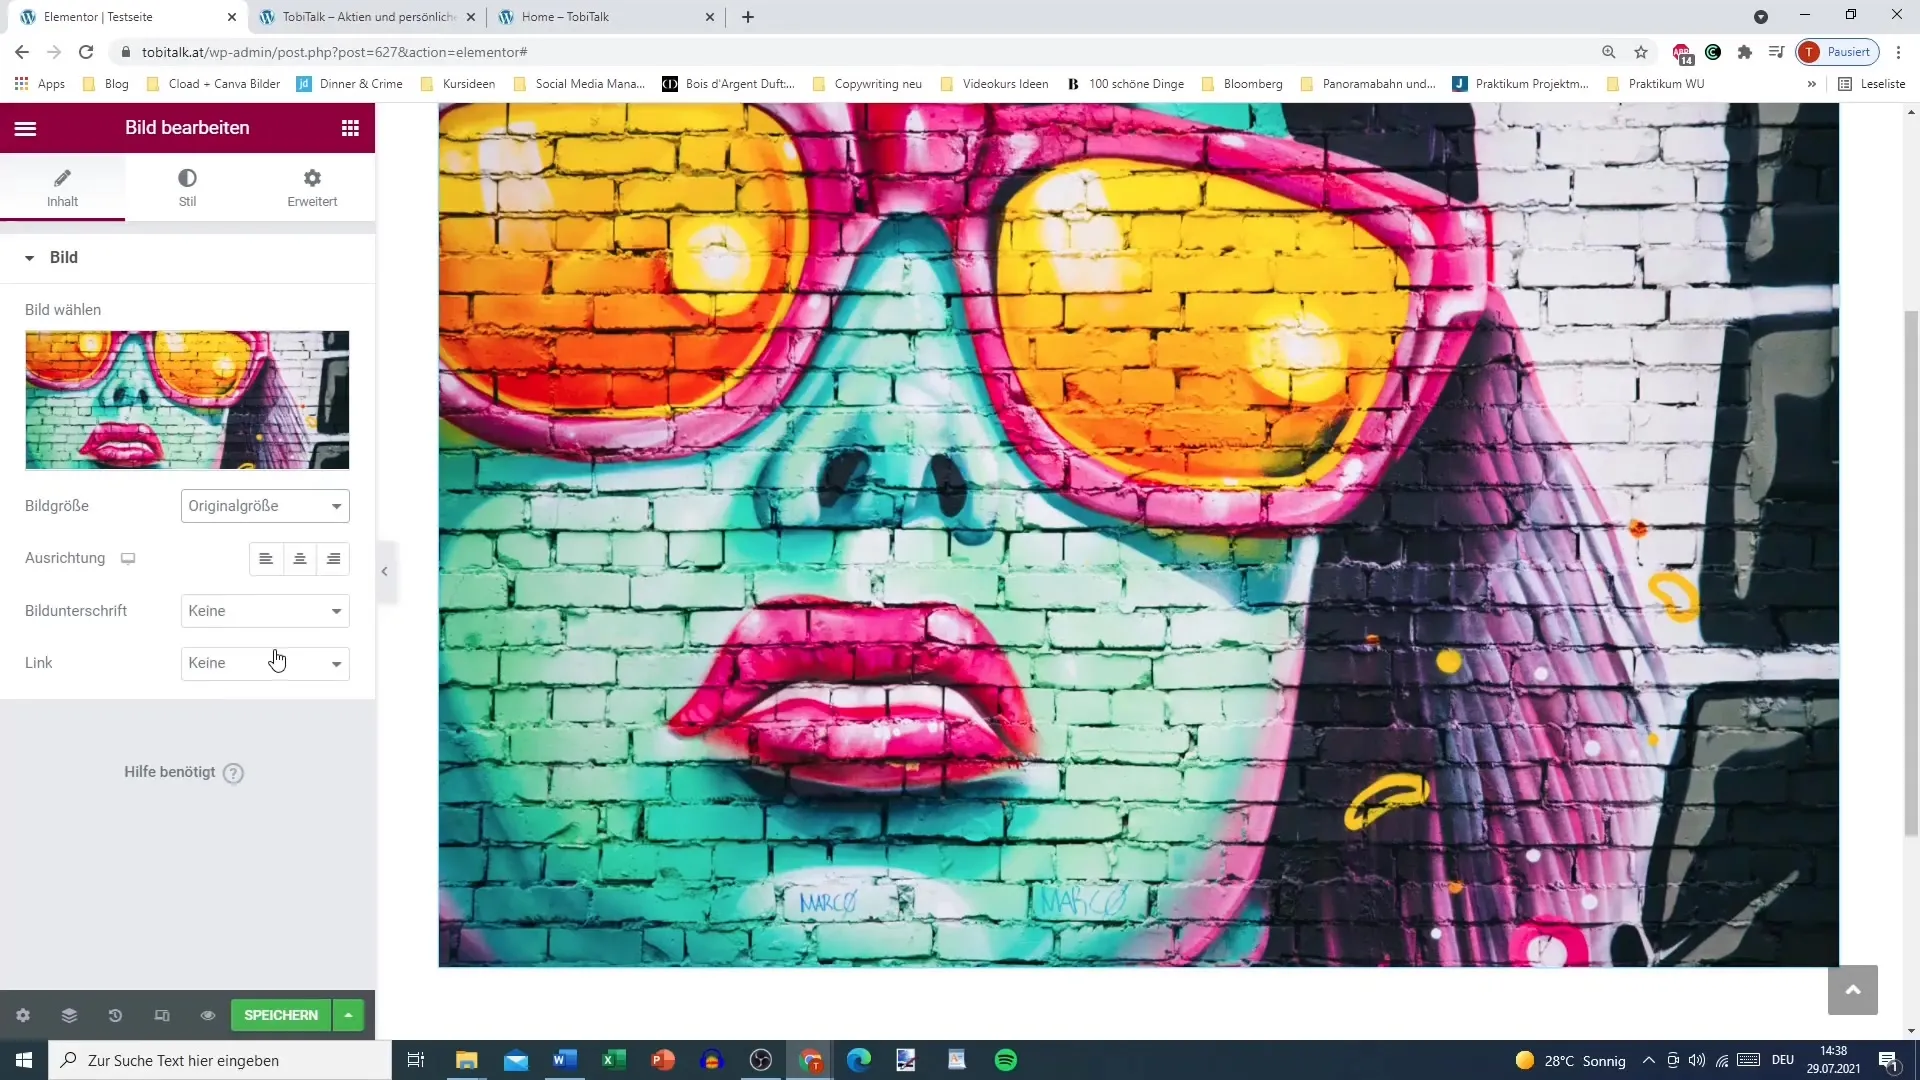Open page settings gear icon
This screenshot has width=1920, height=1080.
(x=23, y=1015)
